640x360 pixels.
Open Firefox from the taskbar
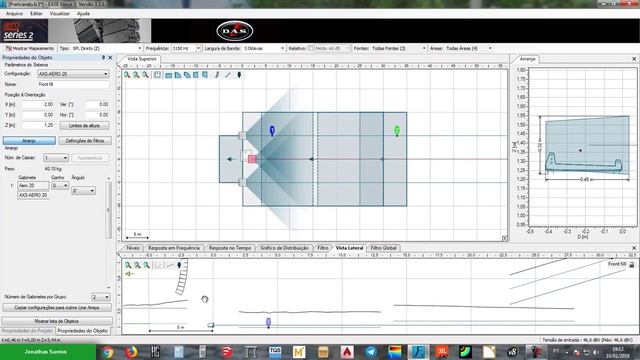tap(131, 352)
